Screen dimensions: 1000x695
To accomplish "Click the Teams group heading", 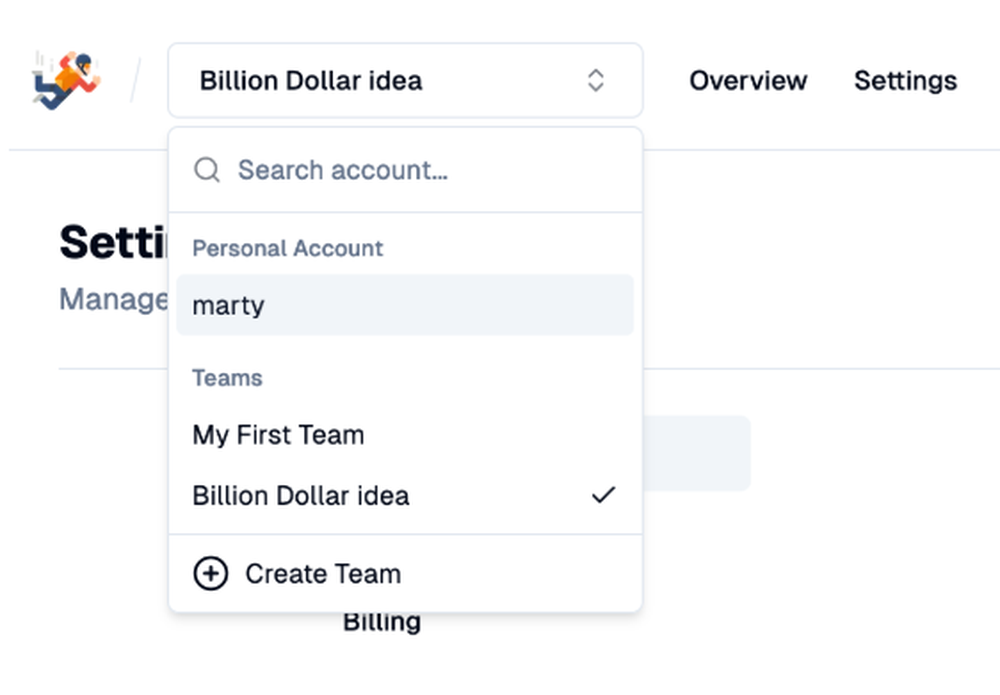I will [227, 378].
